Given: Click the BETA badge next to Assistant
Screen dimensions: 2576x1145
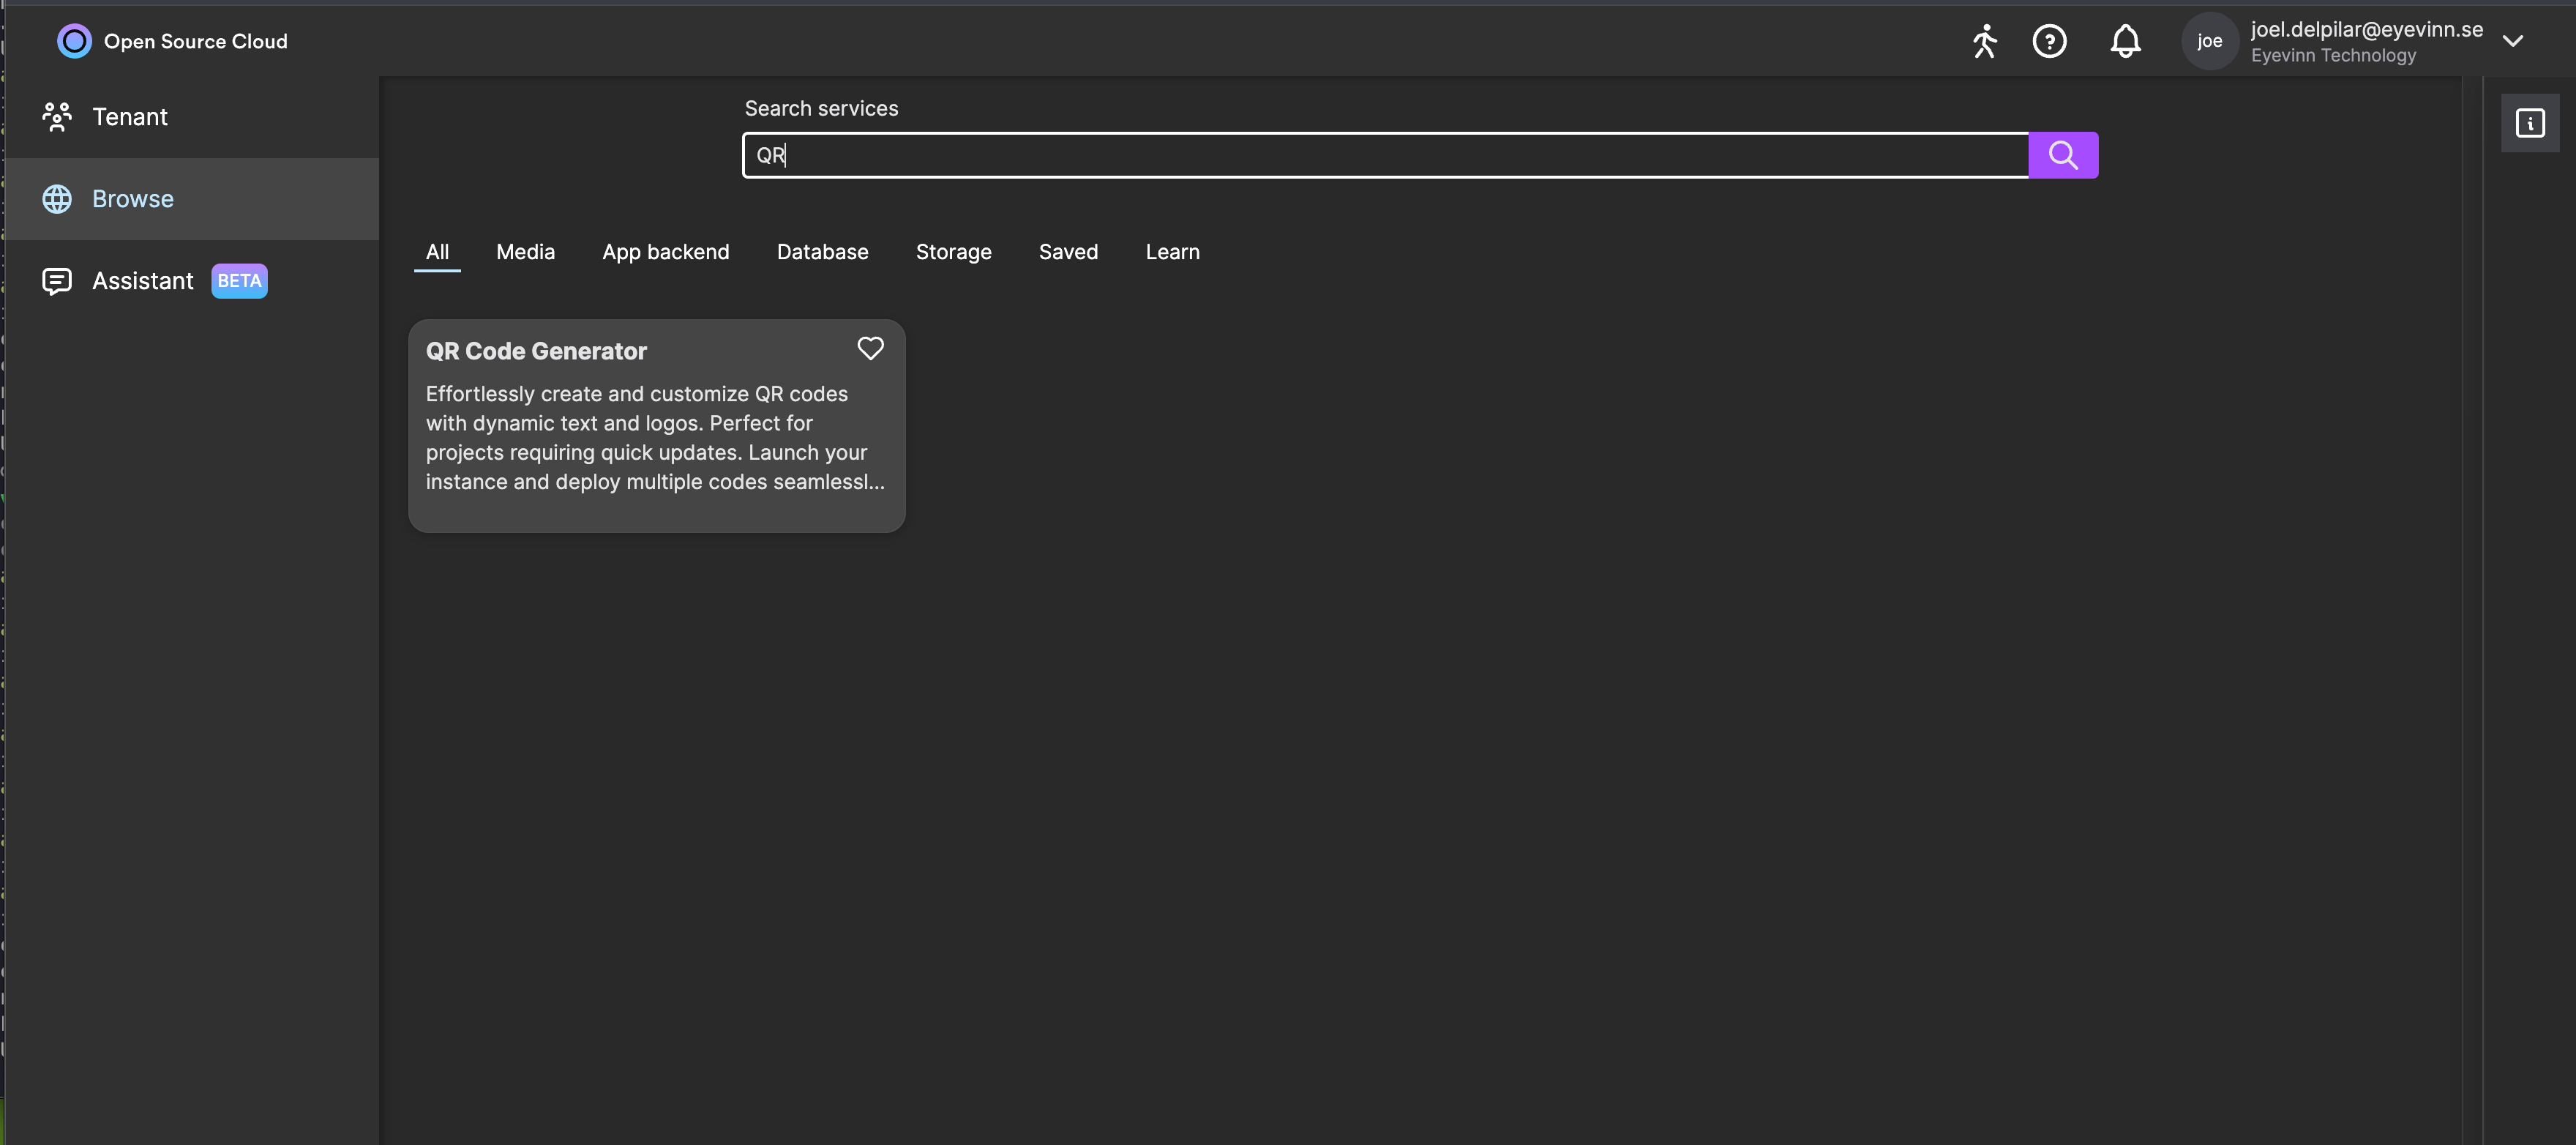Looking at the screenshot, I should point(240,281).
